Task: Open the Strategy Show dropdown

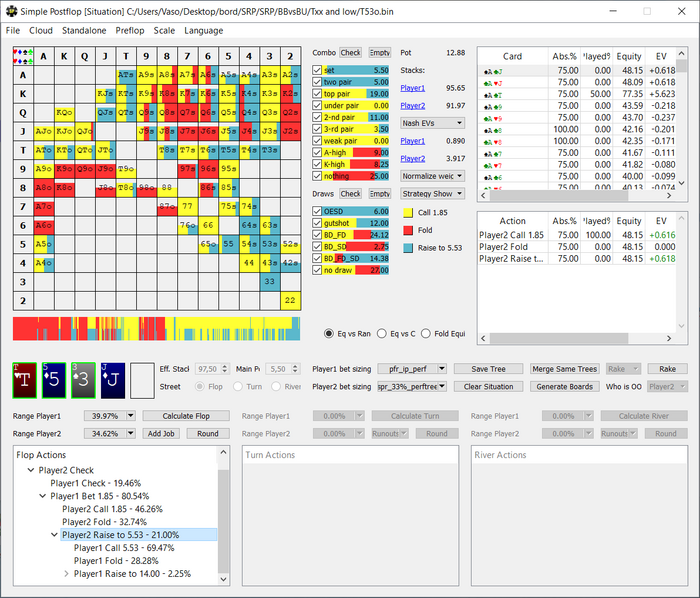Action: [432, 194]
